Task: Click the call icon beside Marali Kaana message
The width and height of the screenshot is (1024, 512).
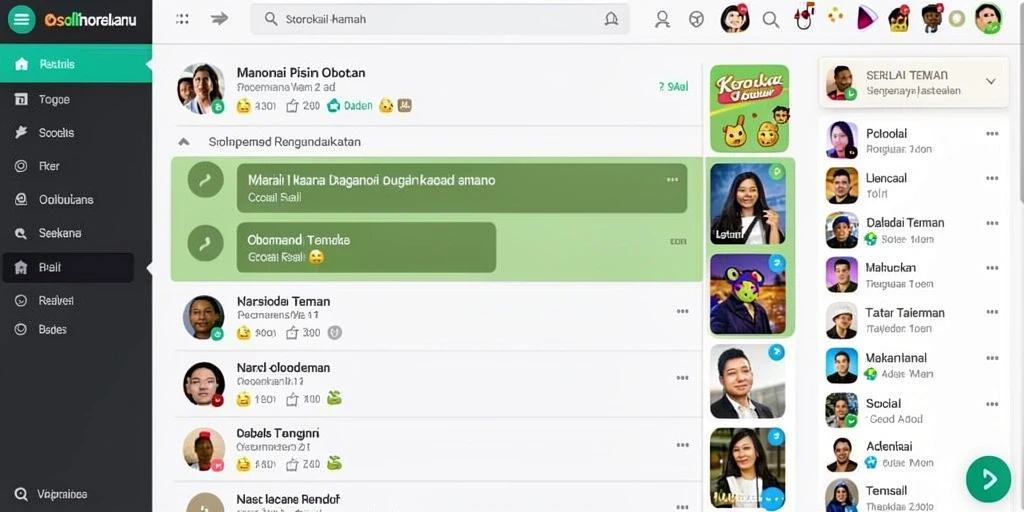Action: [x=206, y=180]
